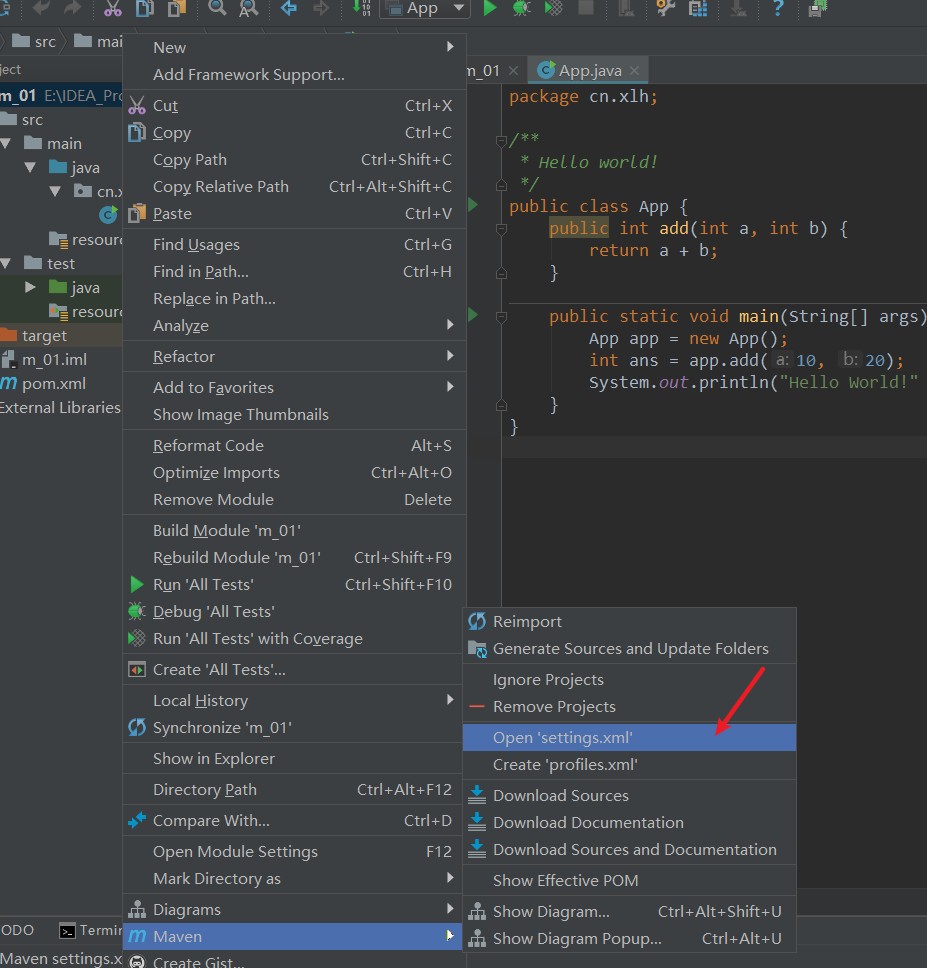927x968 pixels.
Task: Click the green Run button in toolbar
Action: pos(490,8)
